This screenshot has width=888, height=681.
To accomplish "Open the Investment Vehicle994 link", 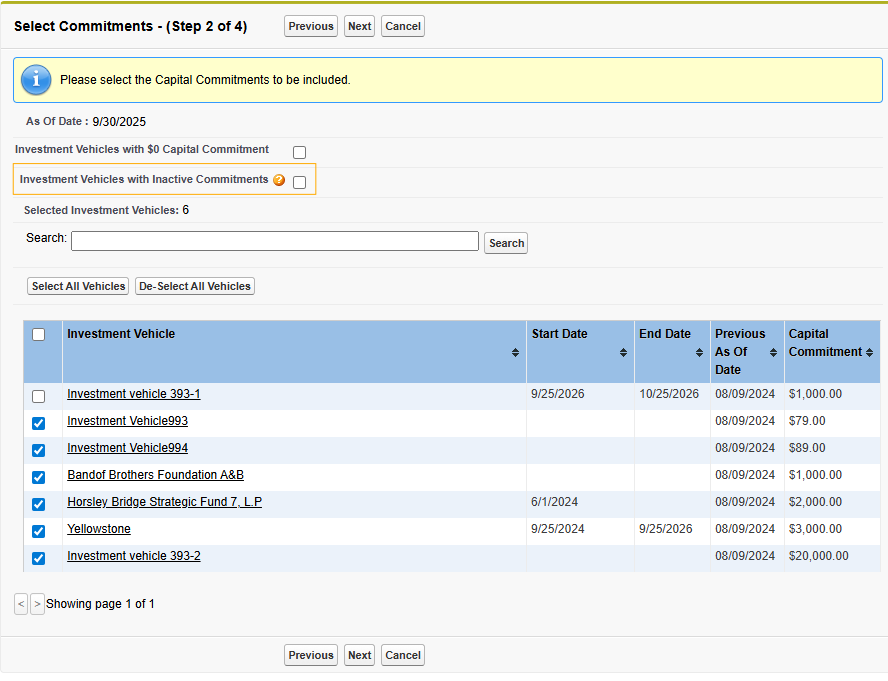I will click(127, 448).
